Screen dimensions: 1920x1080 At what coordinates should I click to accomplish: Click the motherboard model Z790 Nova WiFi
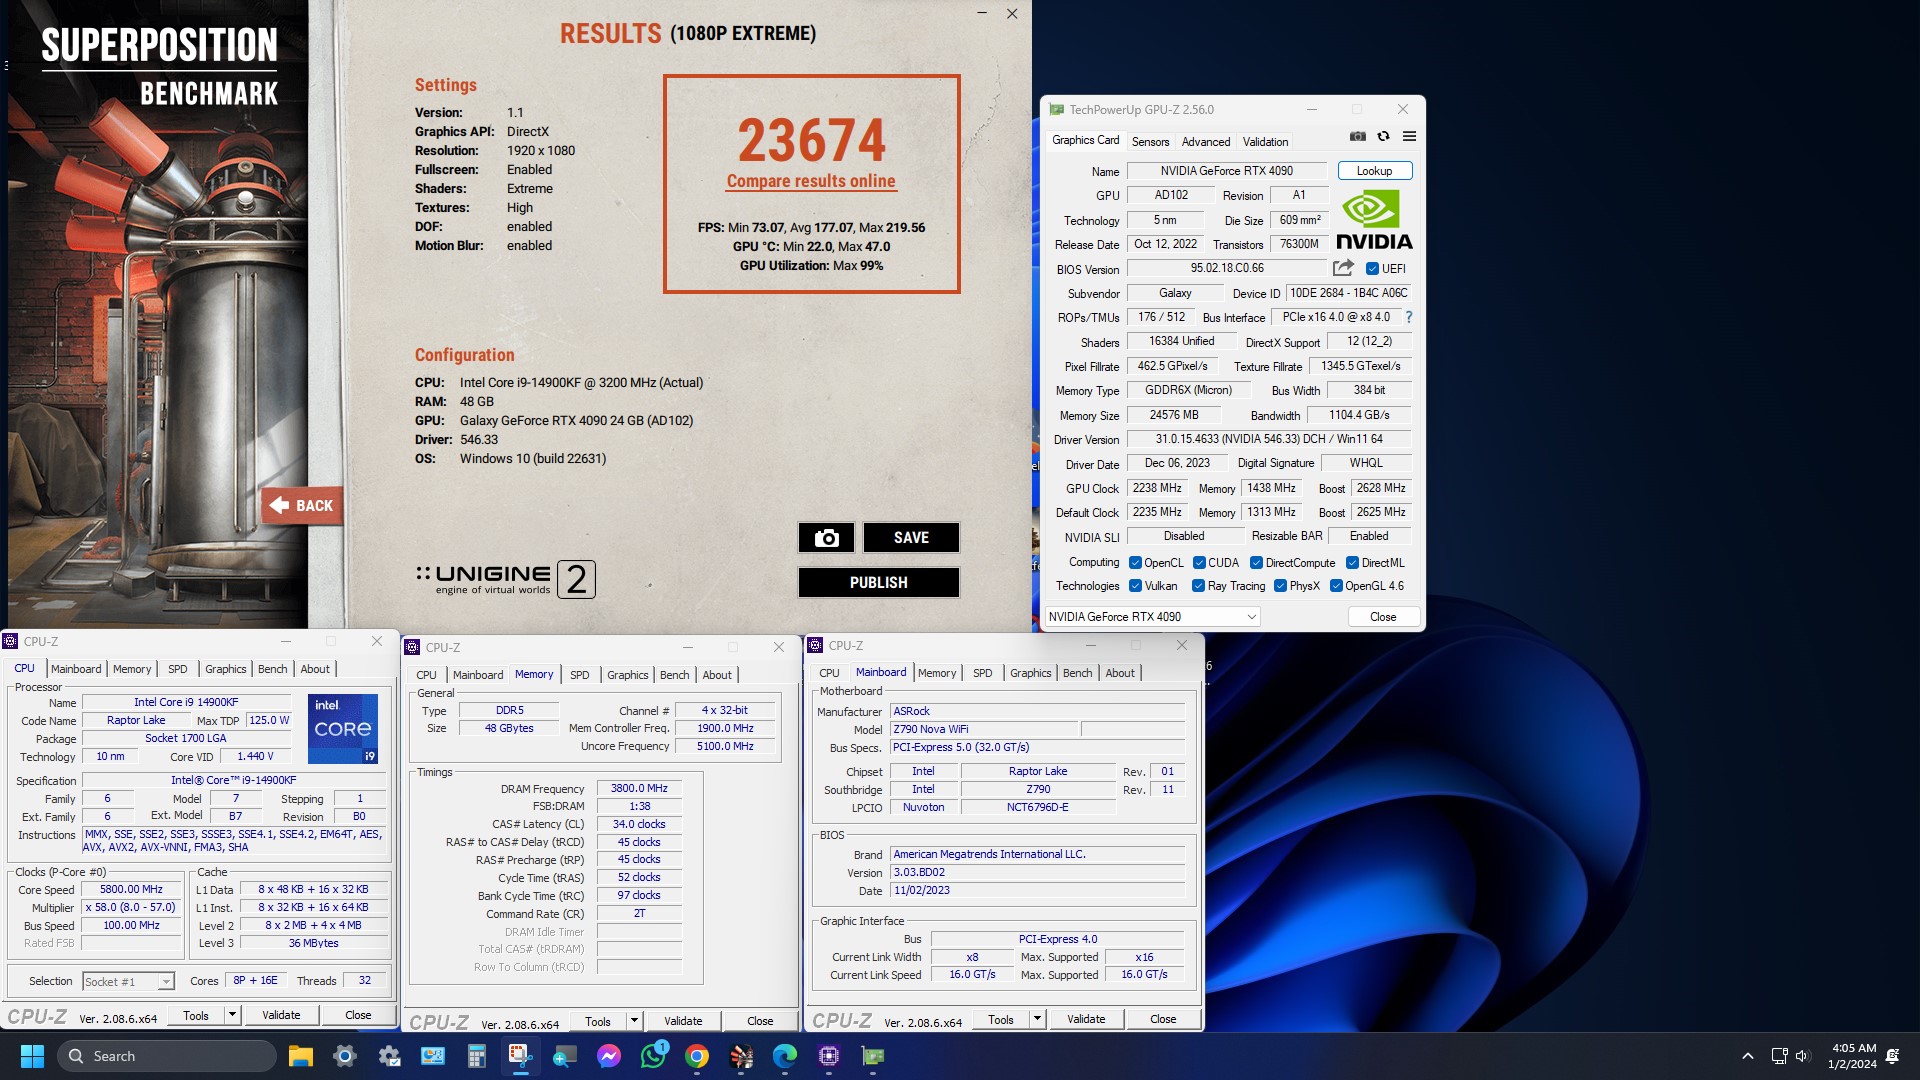coord(984,729)
